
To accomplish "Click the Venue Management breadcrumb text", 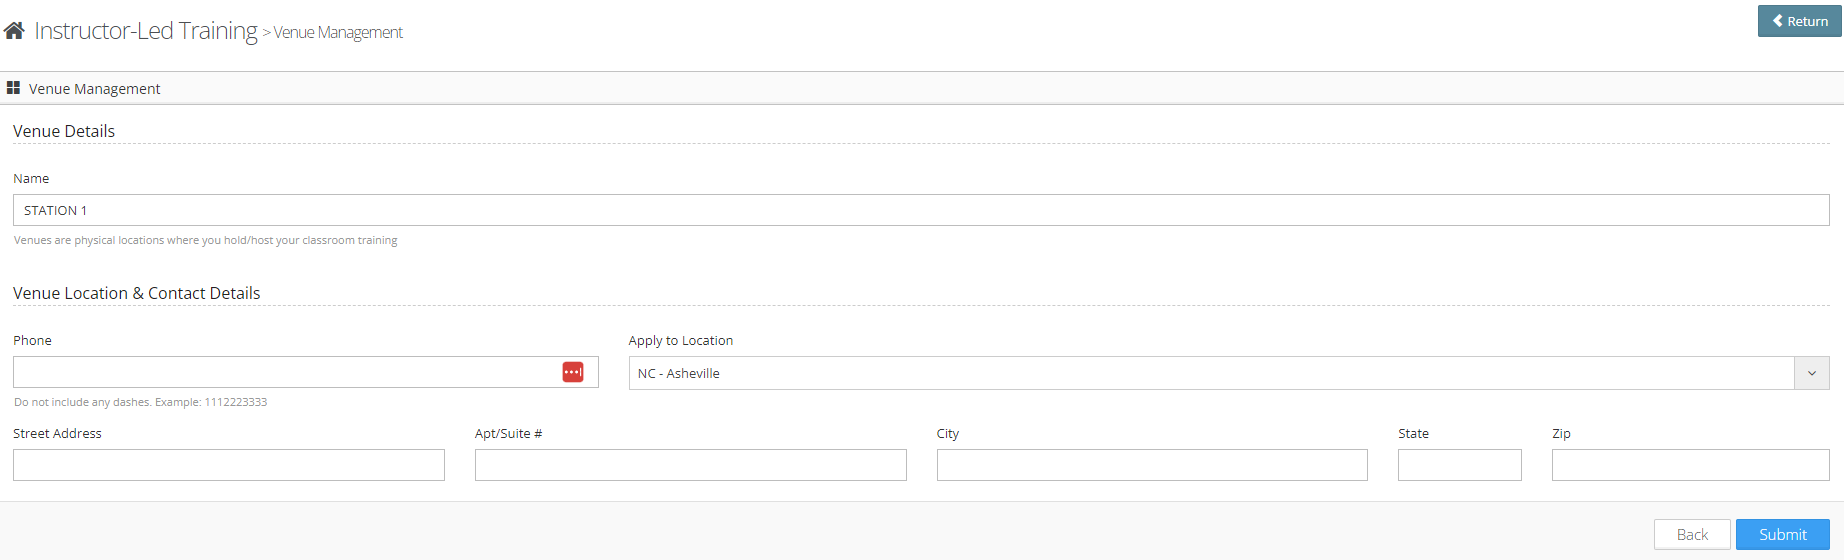I will [338, 33].
